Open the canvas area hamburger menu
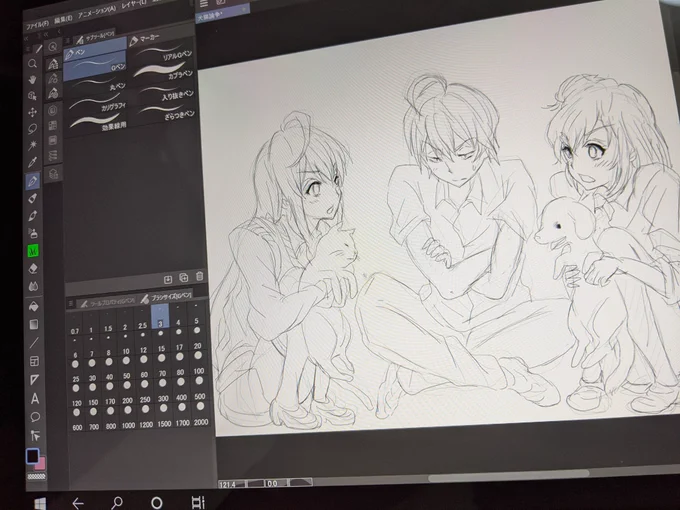The height and width of the screenshot is (510, 680). (x=204, y=3)
